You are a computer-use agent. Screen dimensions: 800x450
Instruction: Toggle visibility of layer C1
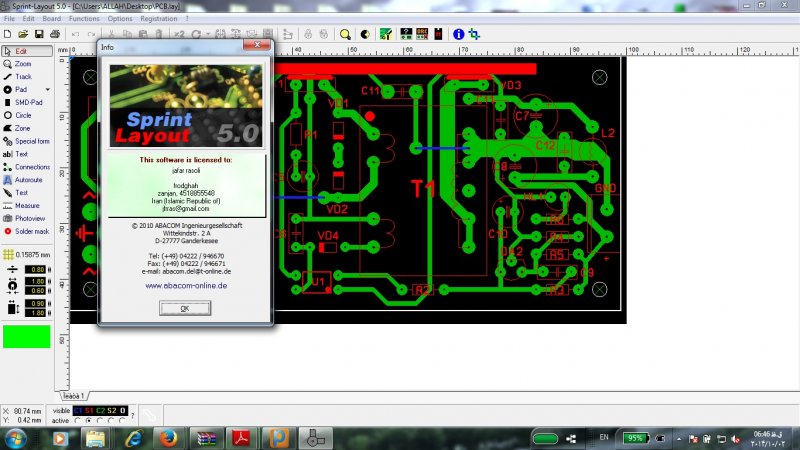click(78, 410)
